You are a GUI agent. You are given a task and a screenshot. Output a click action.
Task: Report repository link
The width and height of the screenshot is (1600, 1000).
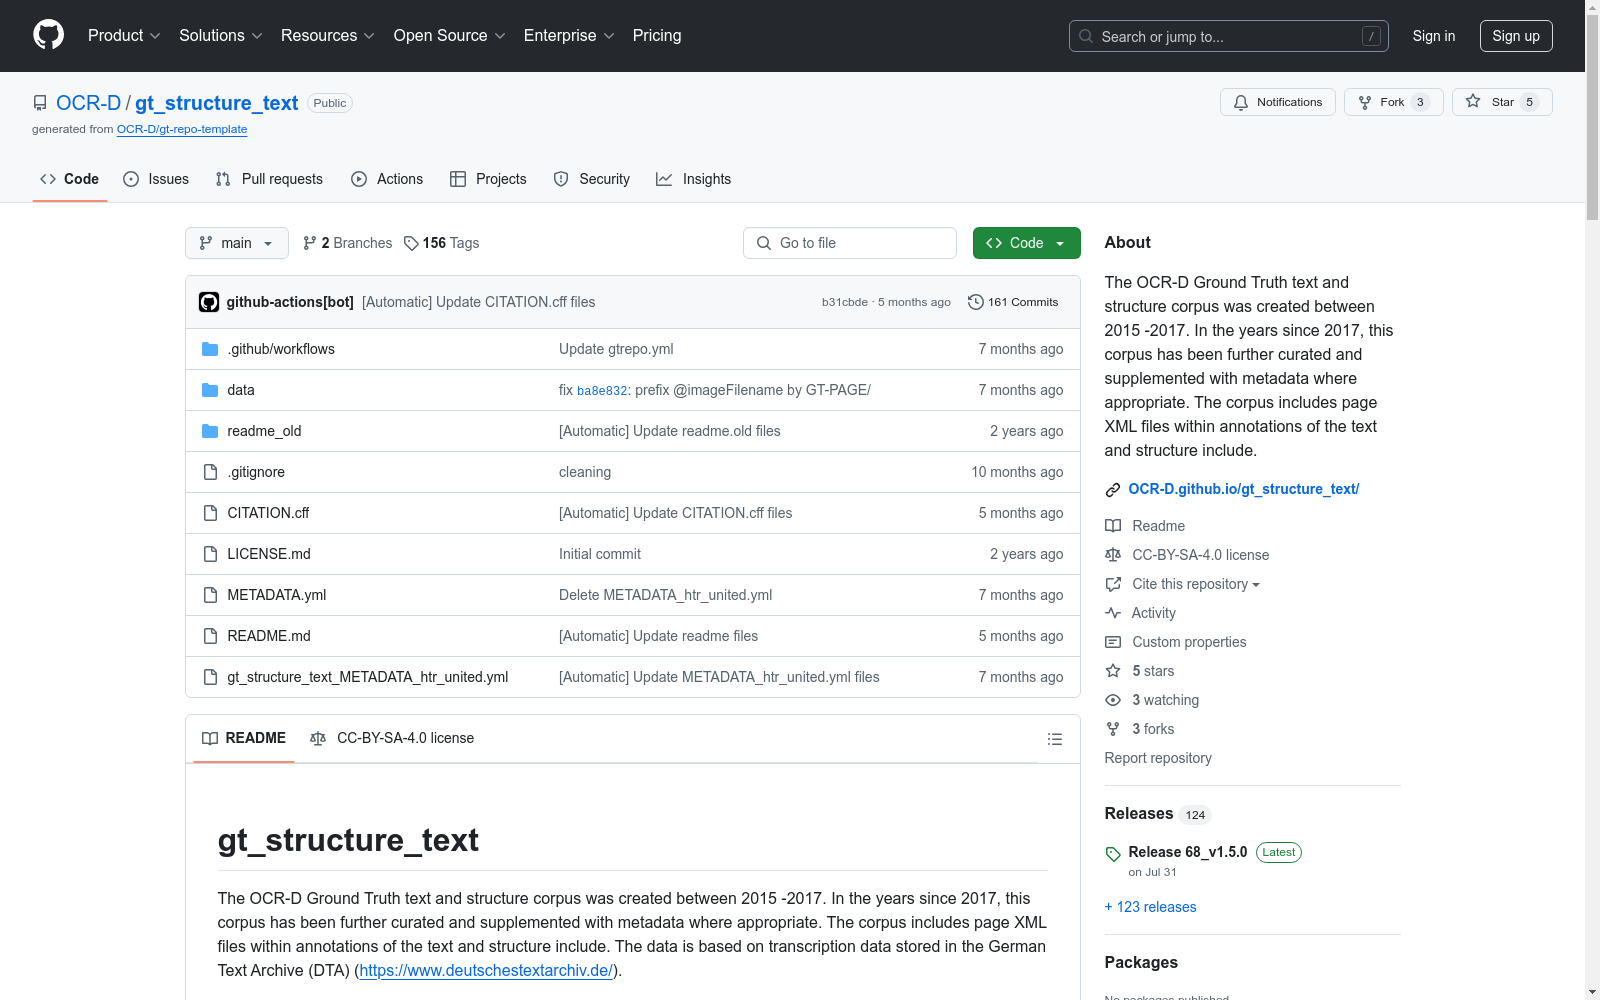pyautogui.click(x=1158, y=758)
